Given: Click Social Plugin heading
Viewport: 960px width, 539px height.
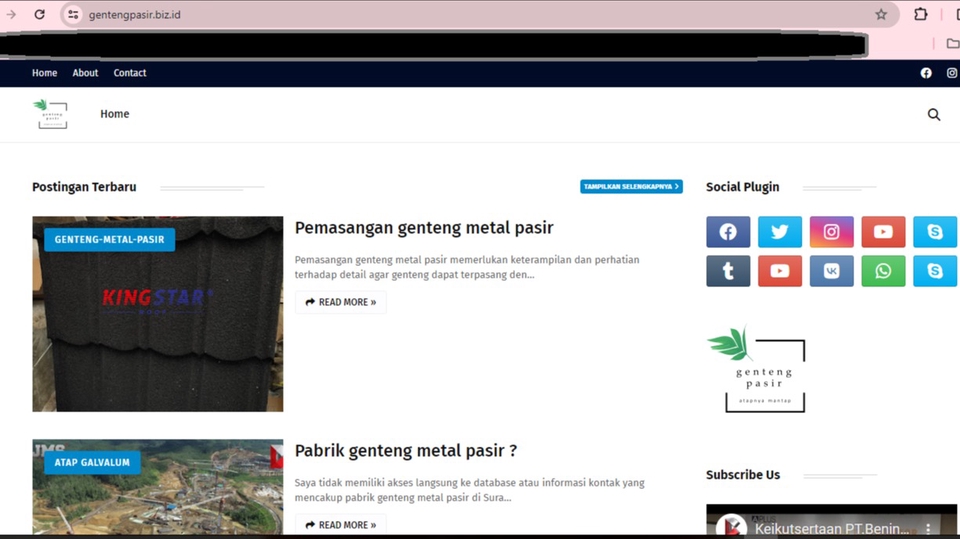Looking at the screenshot, I should point(743,187).
